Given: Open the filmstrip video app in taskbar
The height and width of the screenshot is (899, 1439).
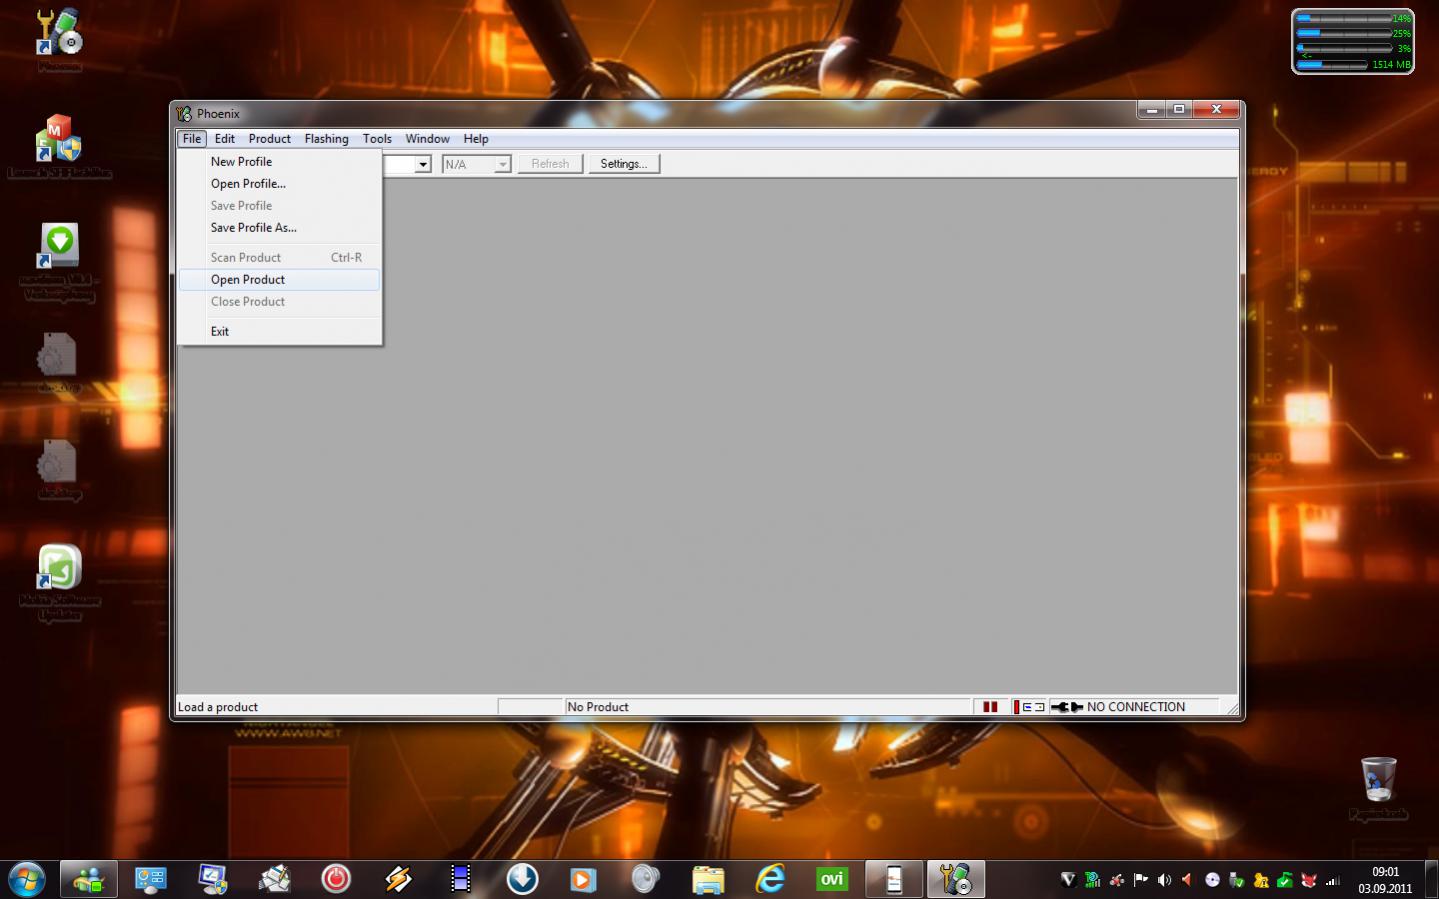Looking at the screenshot, I should pyautogui.click(x=460, y=879).
